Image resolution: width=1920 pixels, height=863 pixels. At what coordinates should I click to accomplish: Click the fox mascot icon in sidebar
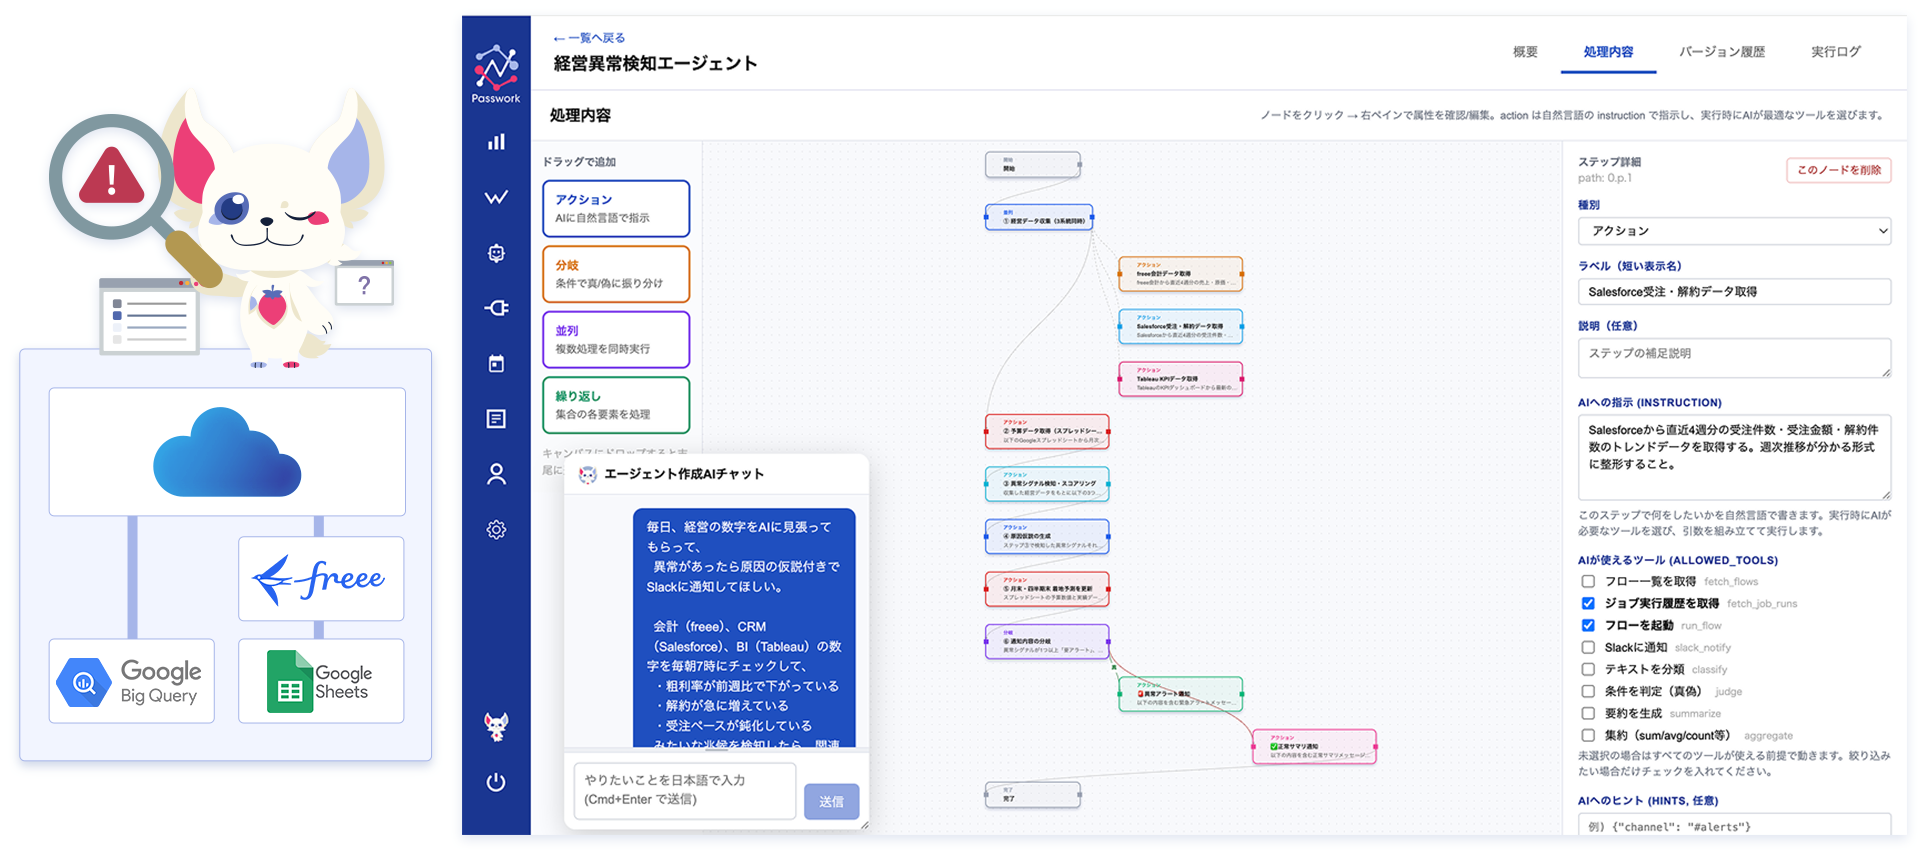click(496, 727)
